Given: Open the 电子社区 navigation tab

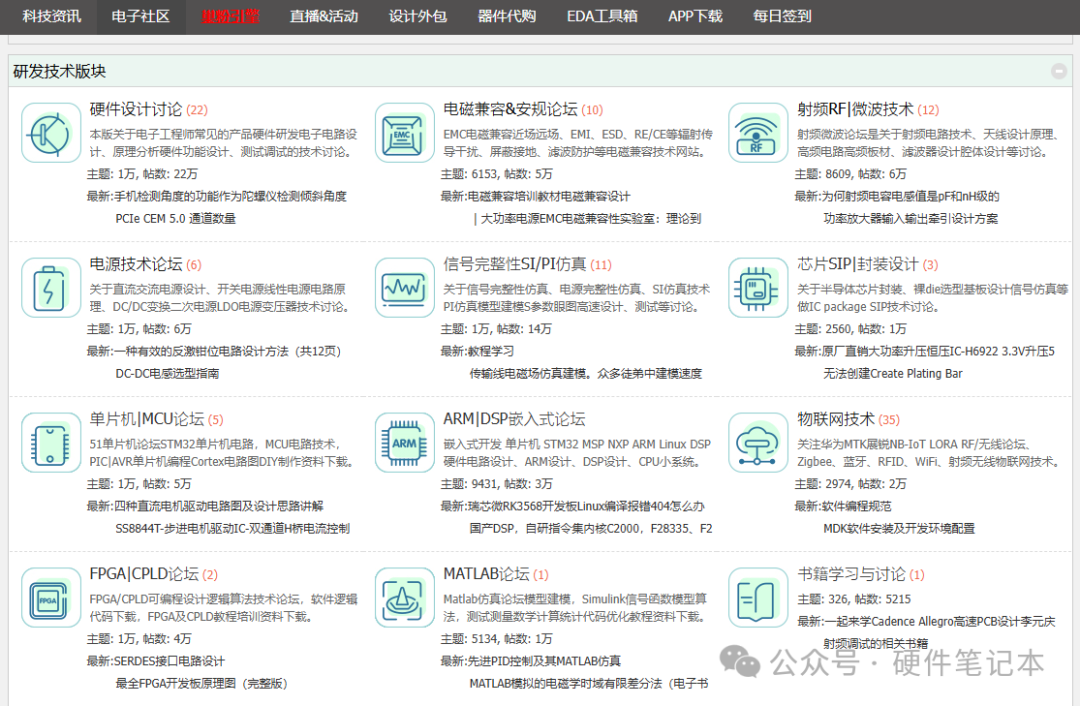Looking at the screenshot, I should pos(140,16).
